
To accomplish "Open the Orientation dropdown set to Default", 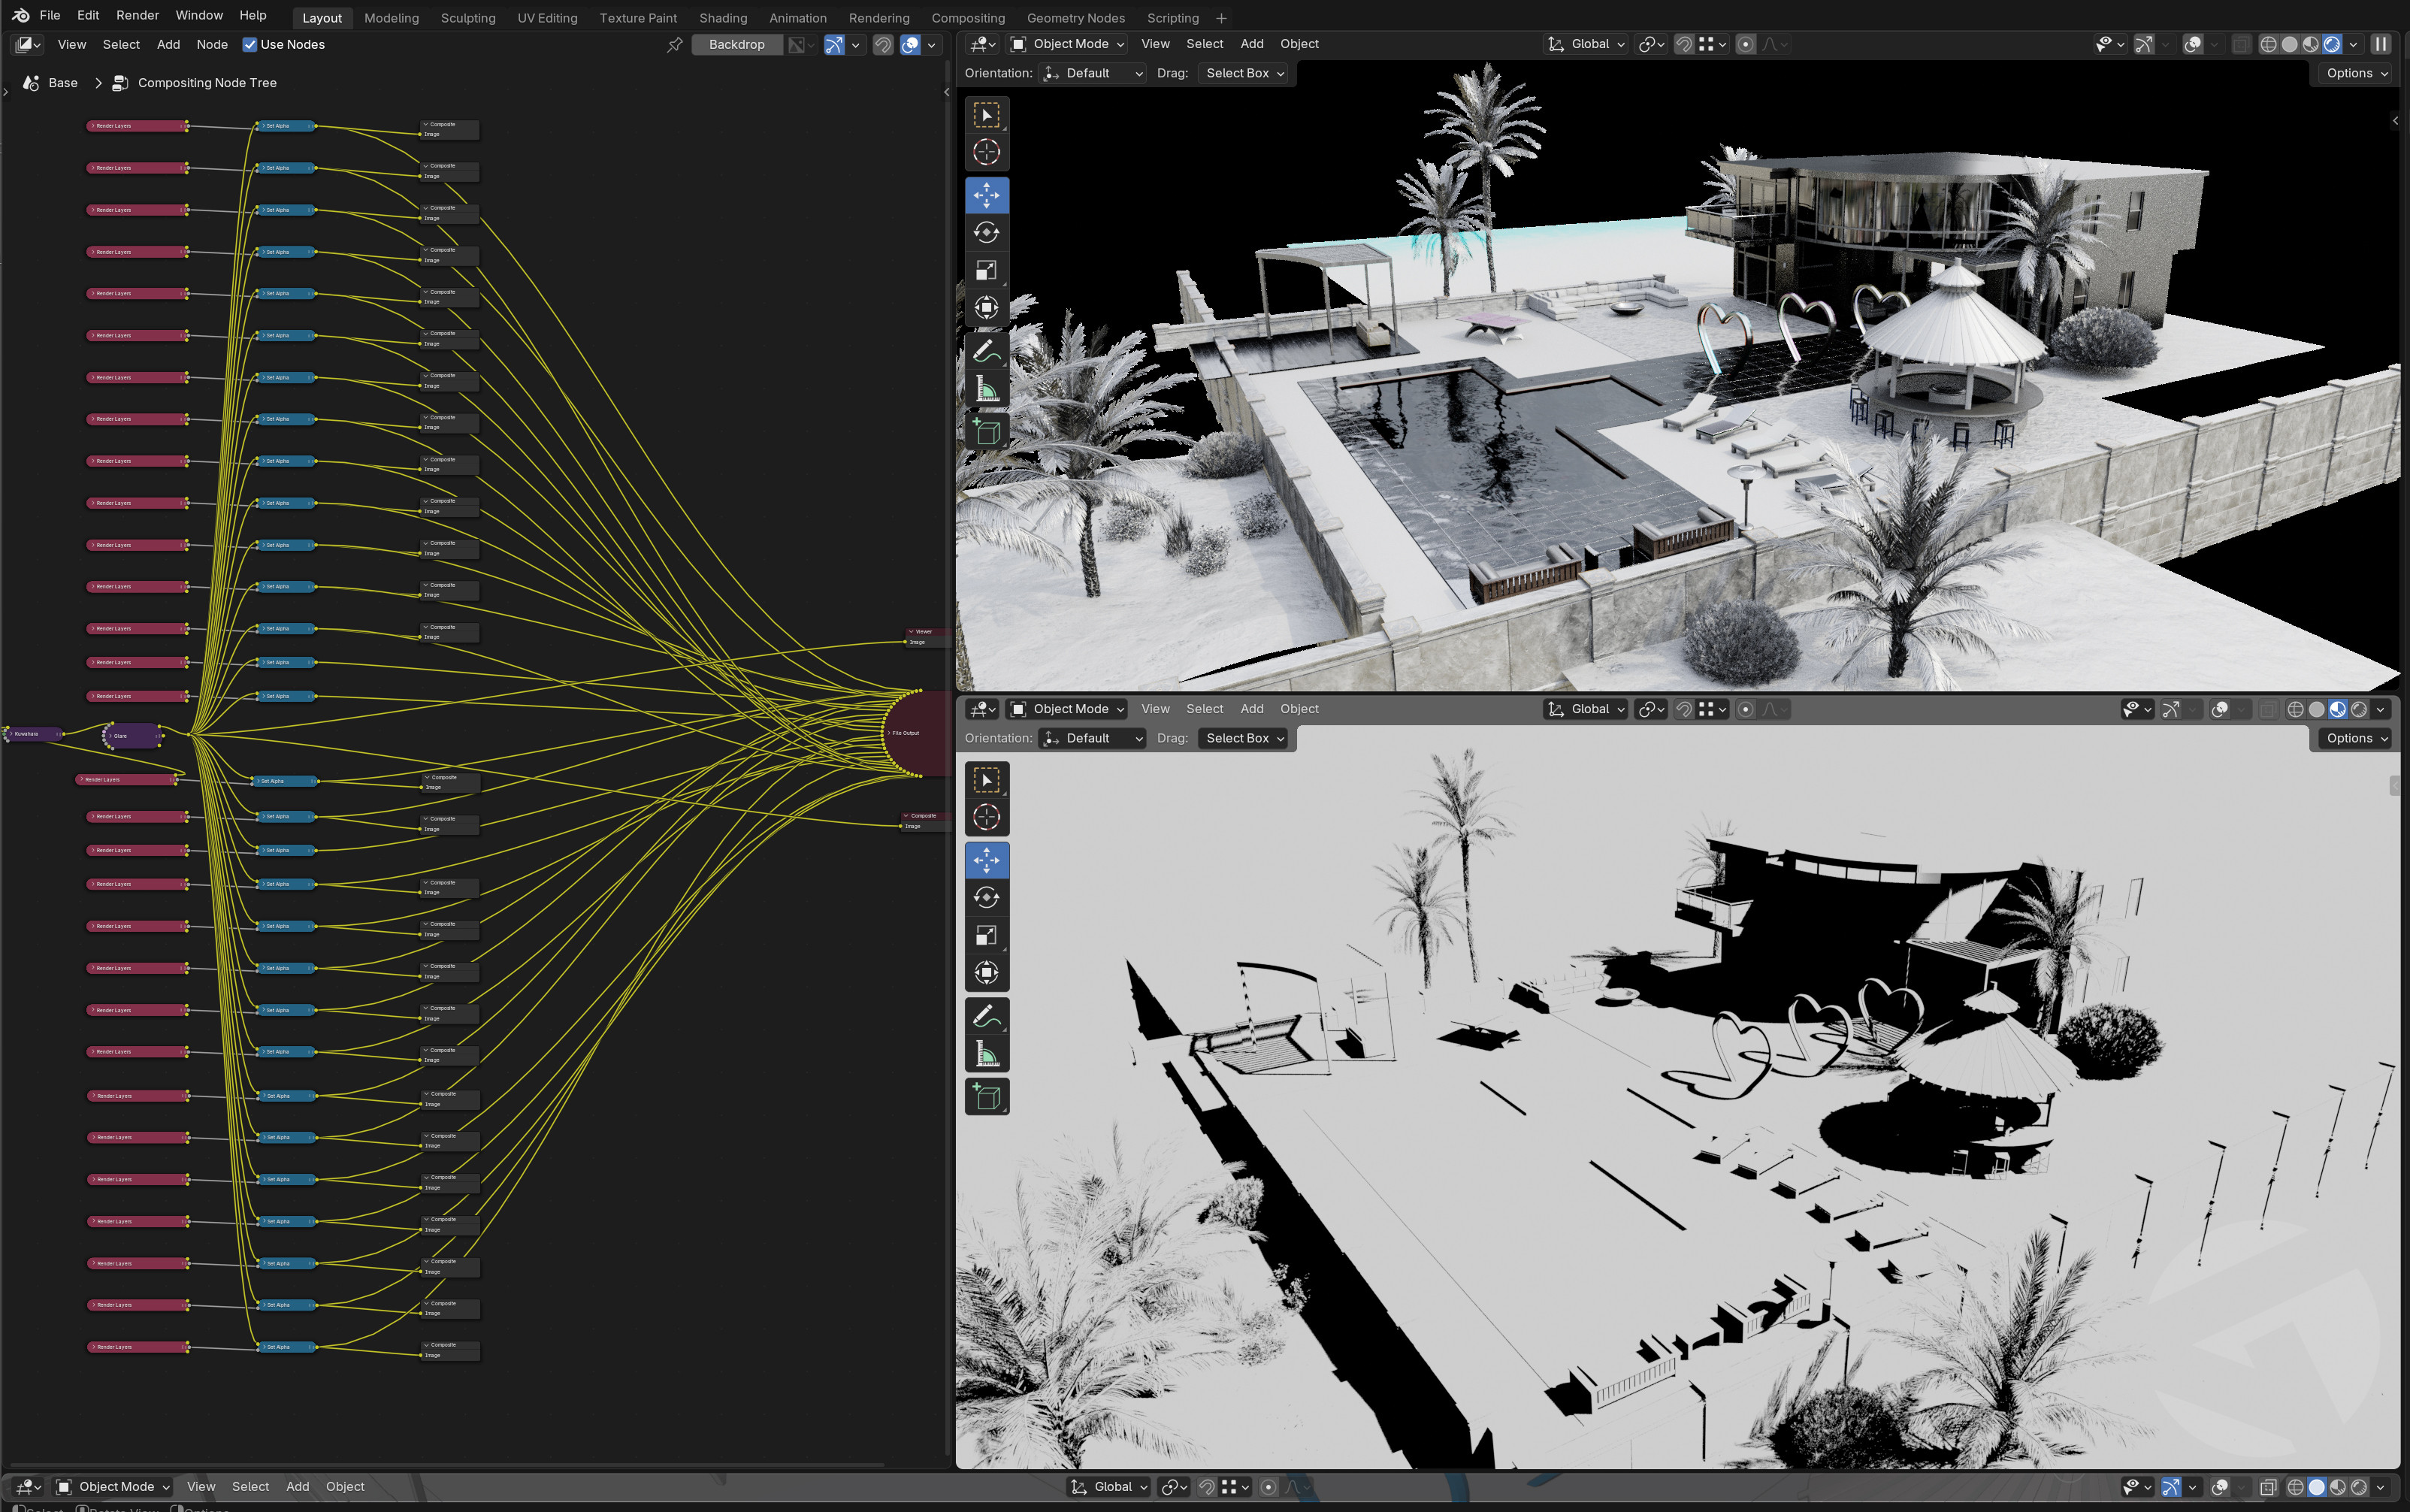I will click(x=1092, y=72).
